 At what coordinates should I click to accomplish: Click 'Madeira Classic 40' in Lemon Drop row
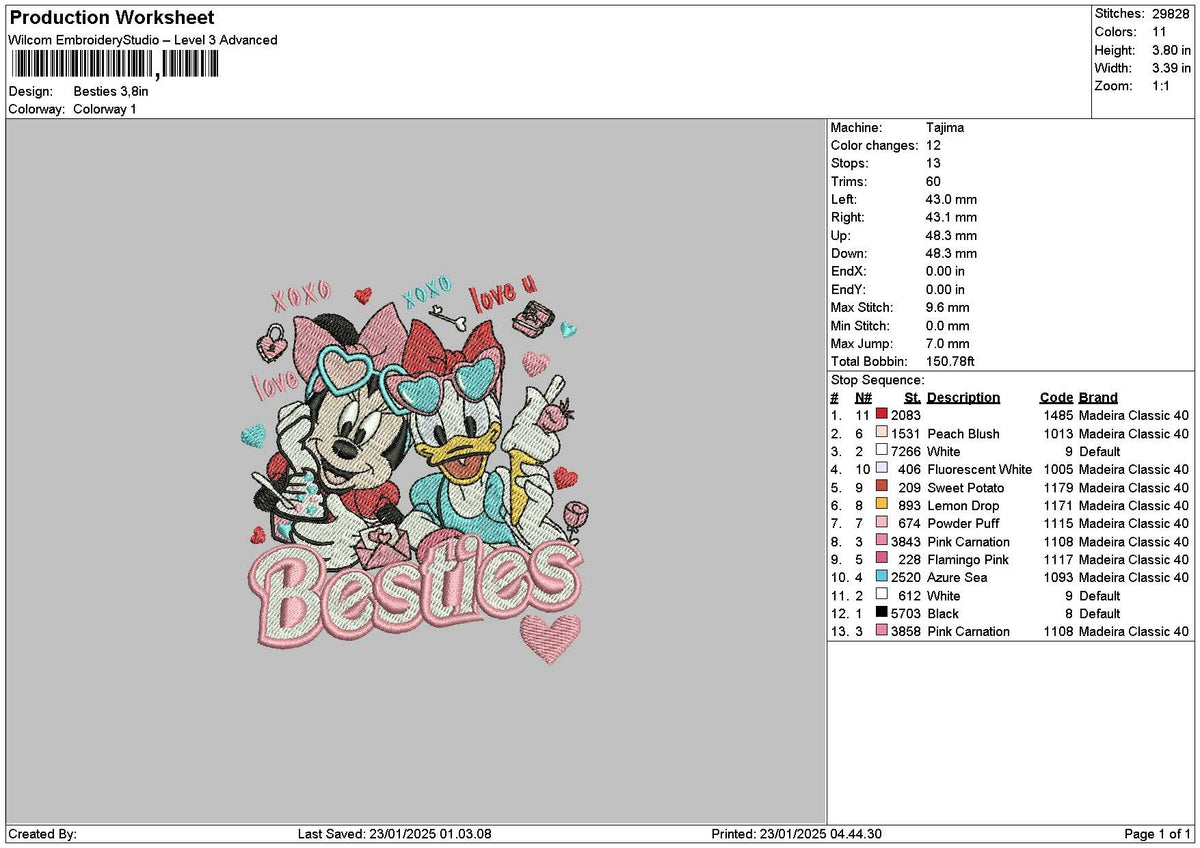click(x=1134, y=505)
